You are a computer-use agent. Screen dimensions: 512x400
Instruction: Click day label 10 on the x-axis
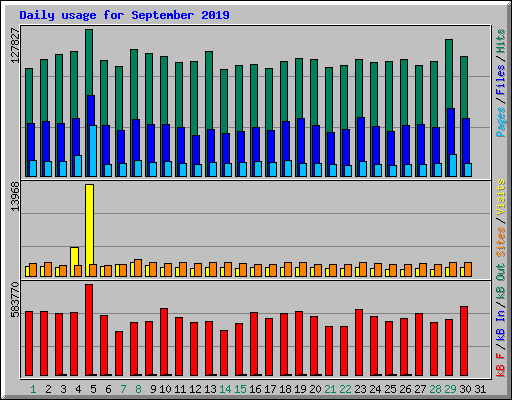pos(165,389)
